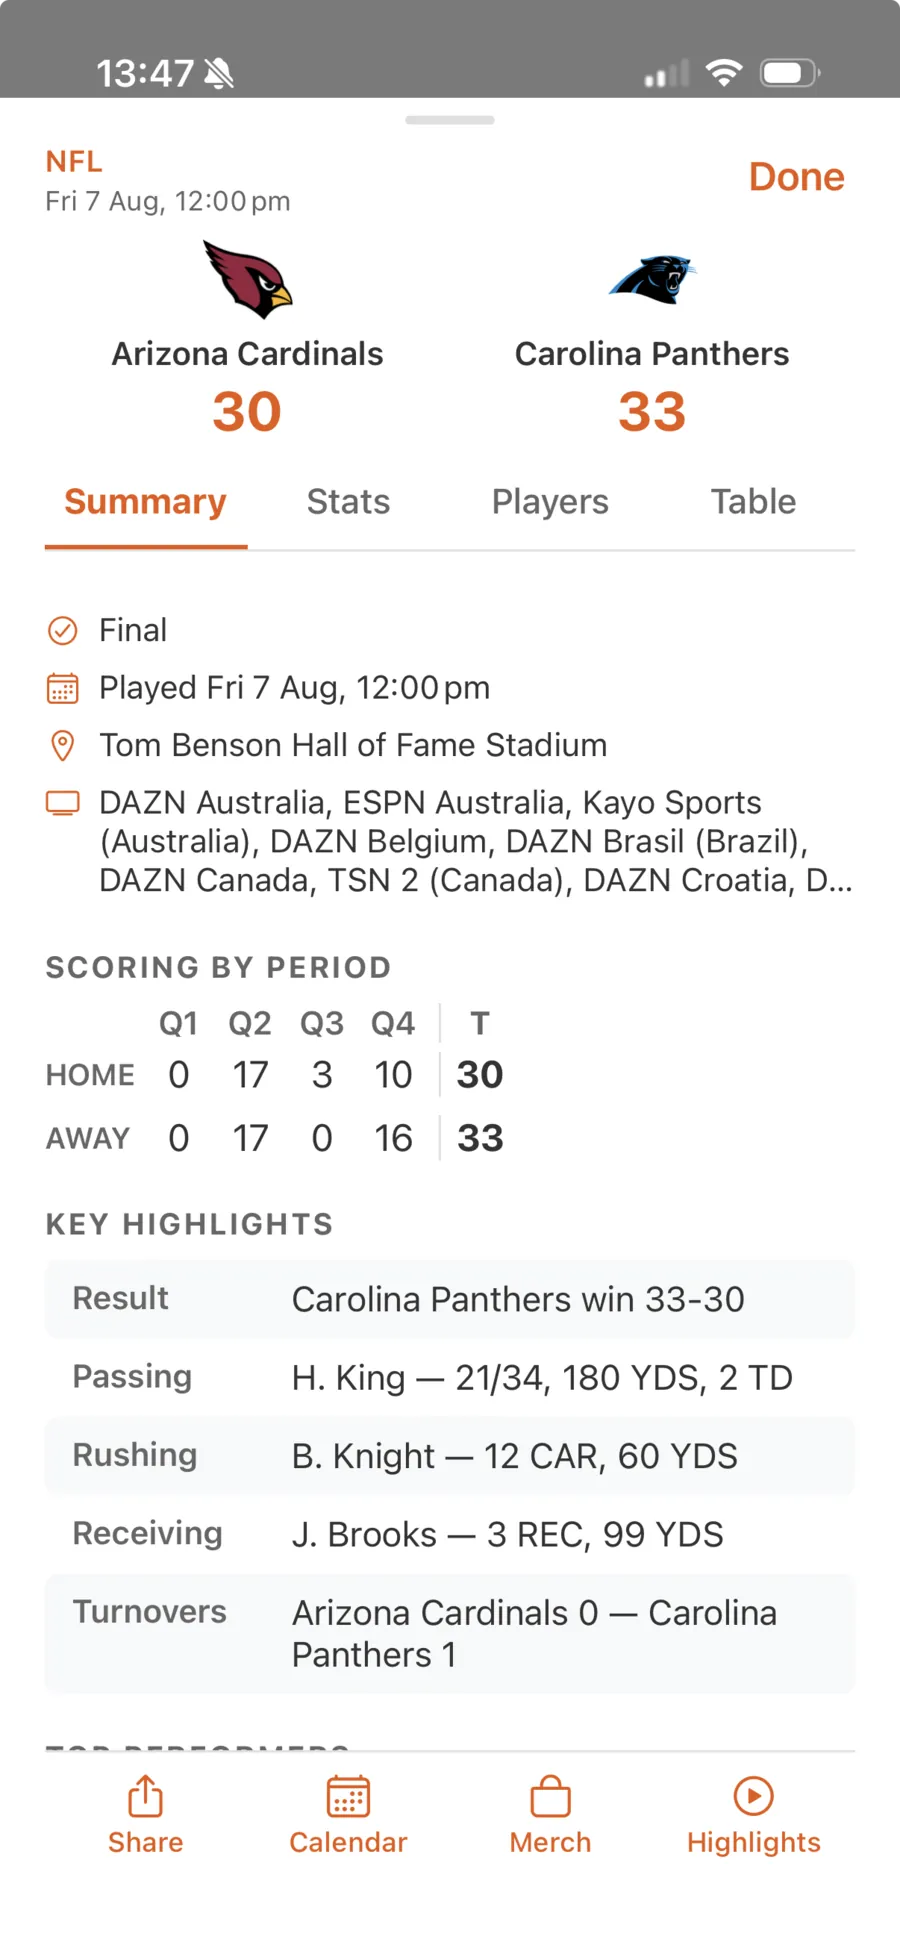Tap the played date calendar icon

point(63,688)
